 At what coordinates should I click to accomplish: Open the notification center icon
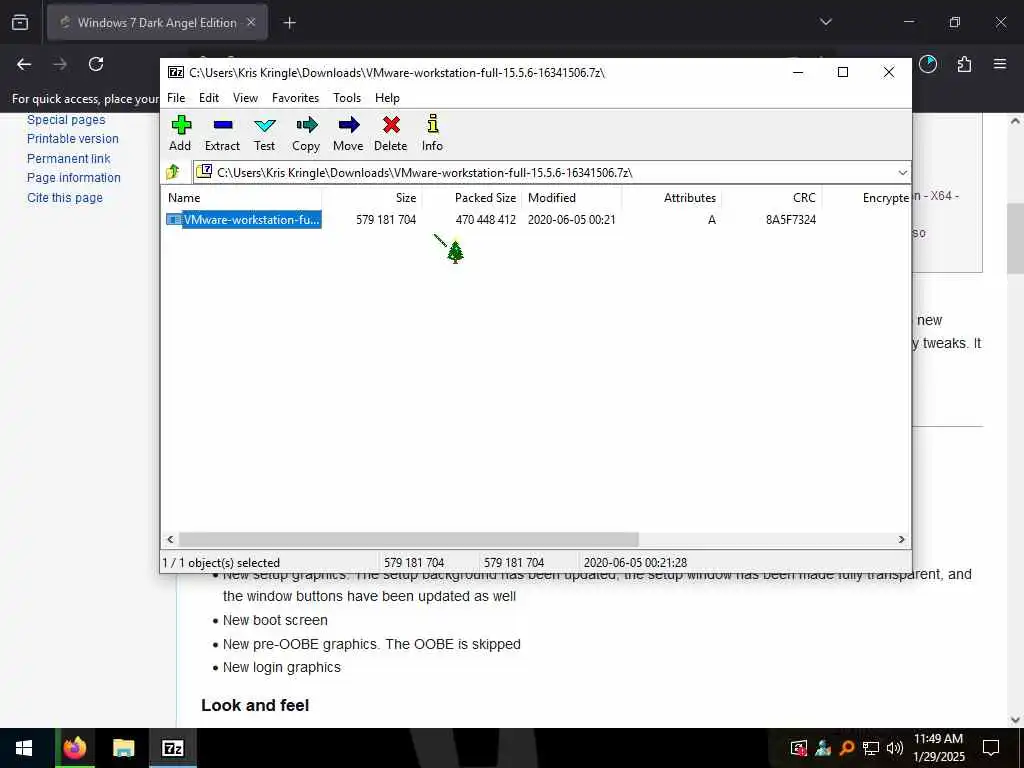(991, 748)
